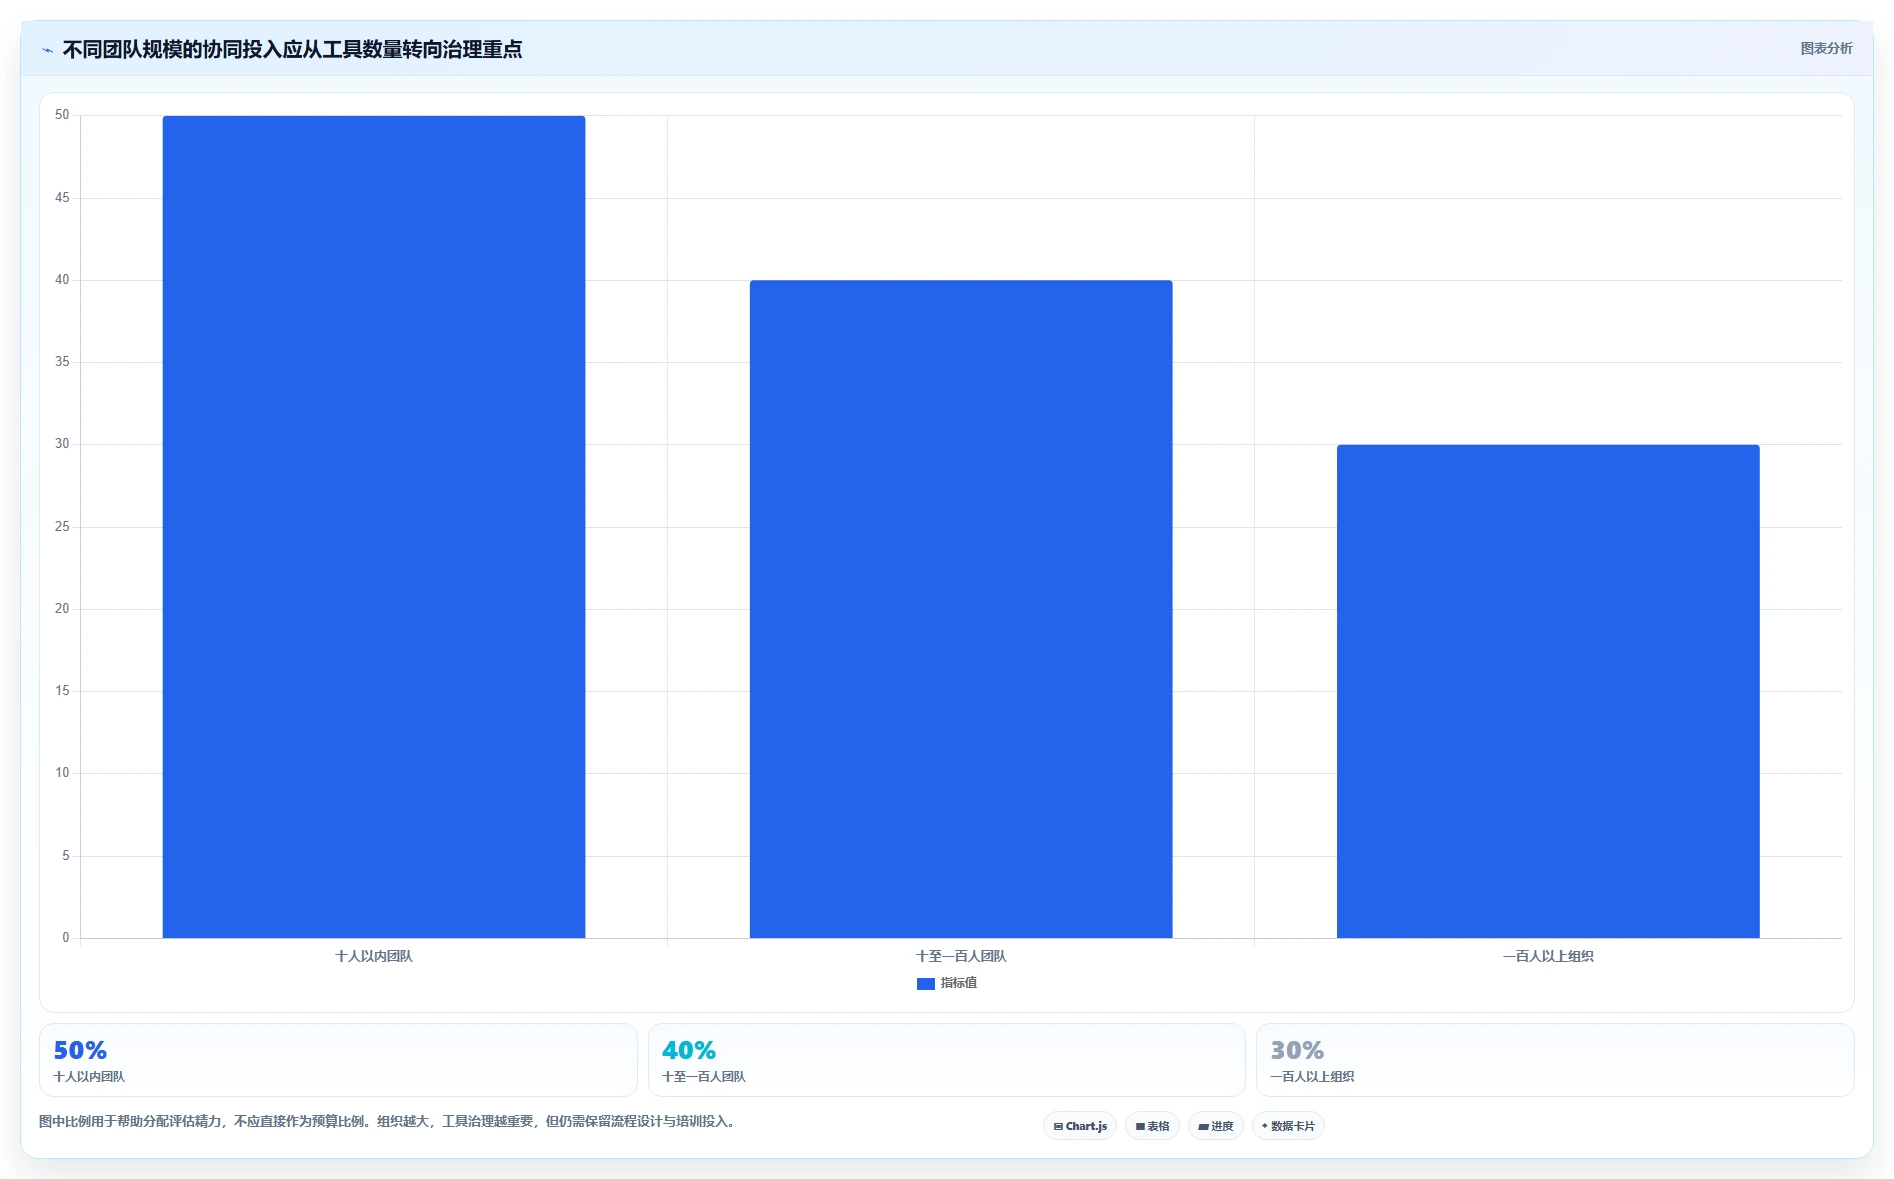This screenshot has height=1179, width=1894.
Task: Click the 一百人以上组织 x-axis label
Action: click(1548, 956)
